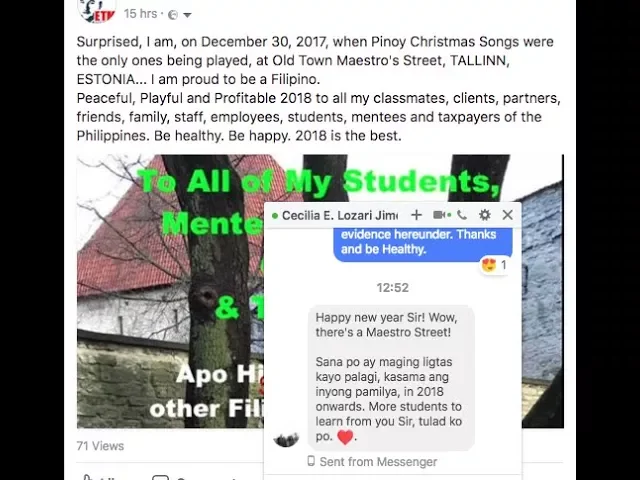Open chat options gear in Messenger popup
The height and width of the screenshot is (480, 640).
coord(484,215)
